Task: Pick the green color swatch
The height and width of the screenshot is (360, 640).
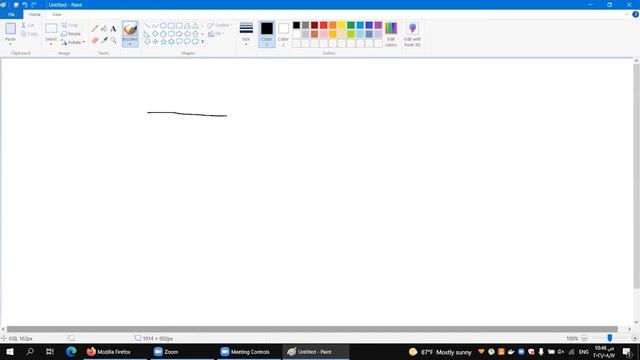Action: pyautogui.click(x=351, y=25)
